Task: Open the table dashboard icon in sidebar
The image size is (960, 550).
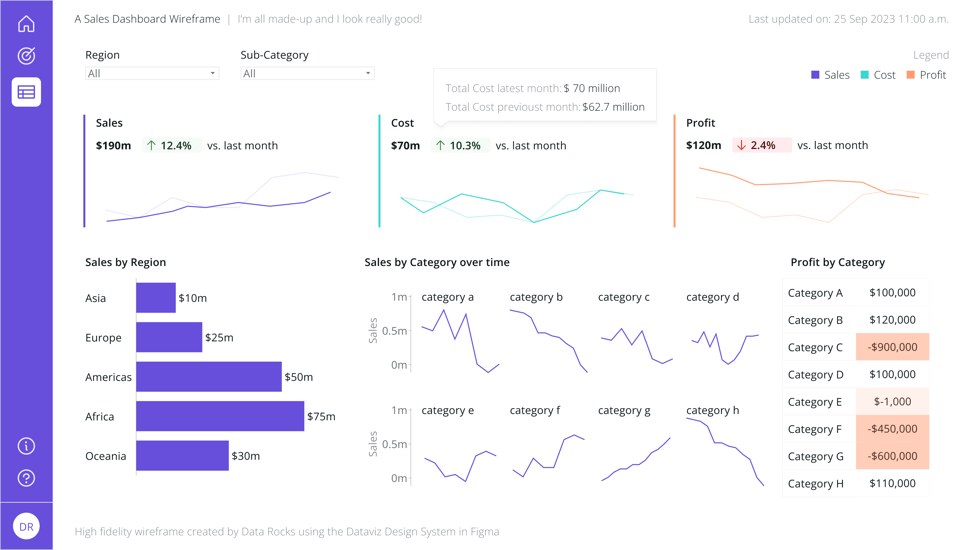Action: pyautogui.click(x=26, y=92)
